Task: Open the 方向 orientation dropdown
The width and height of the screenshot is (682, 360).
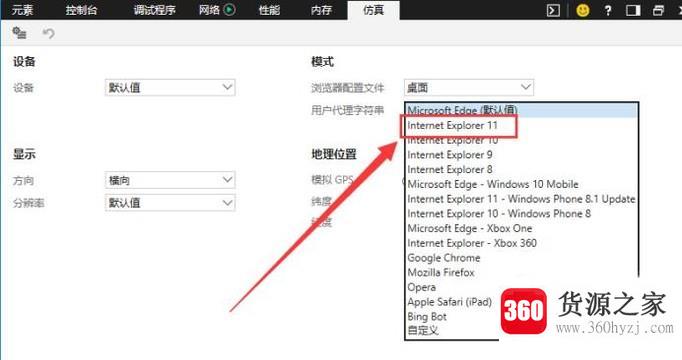Action: 170,180
